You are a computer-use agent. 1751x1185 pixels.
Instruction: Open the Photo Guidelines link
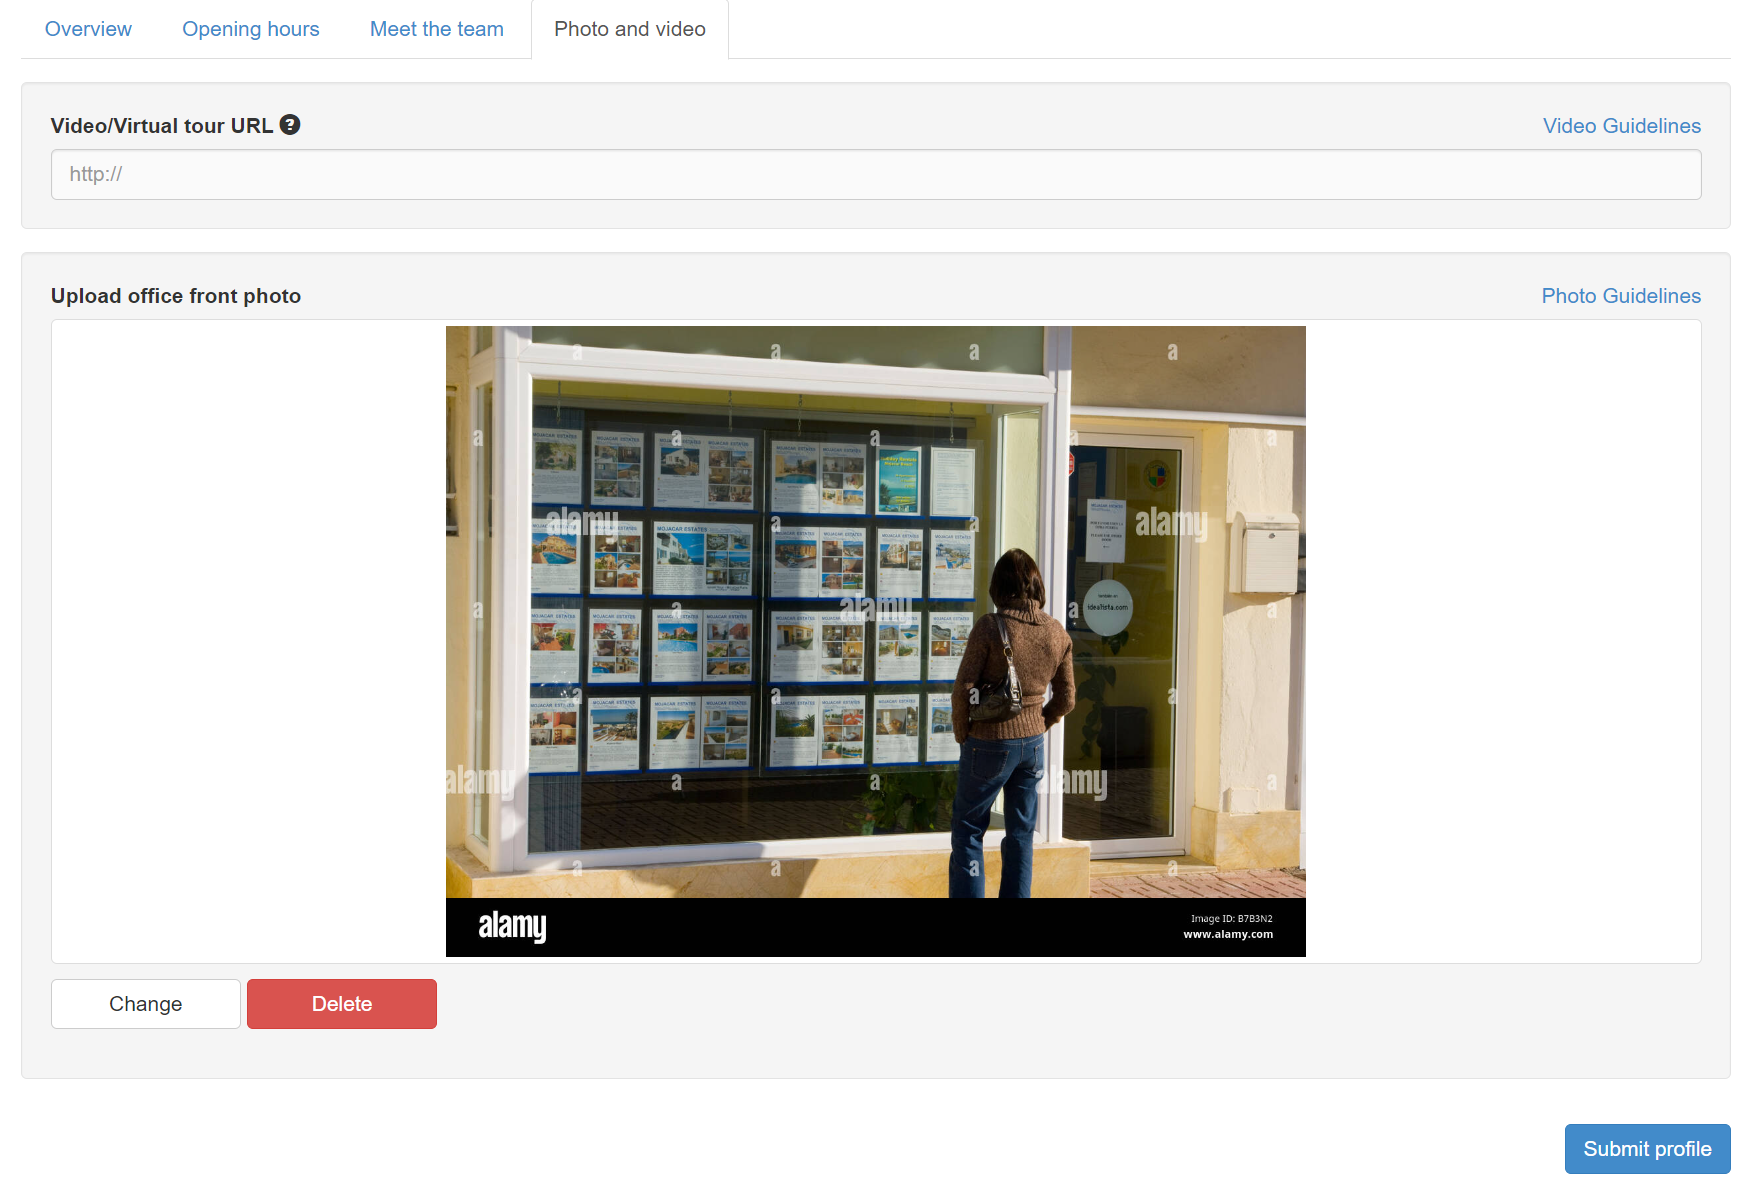[1621, 296]
